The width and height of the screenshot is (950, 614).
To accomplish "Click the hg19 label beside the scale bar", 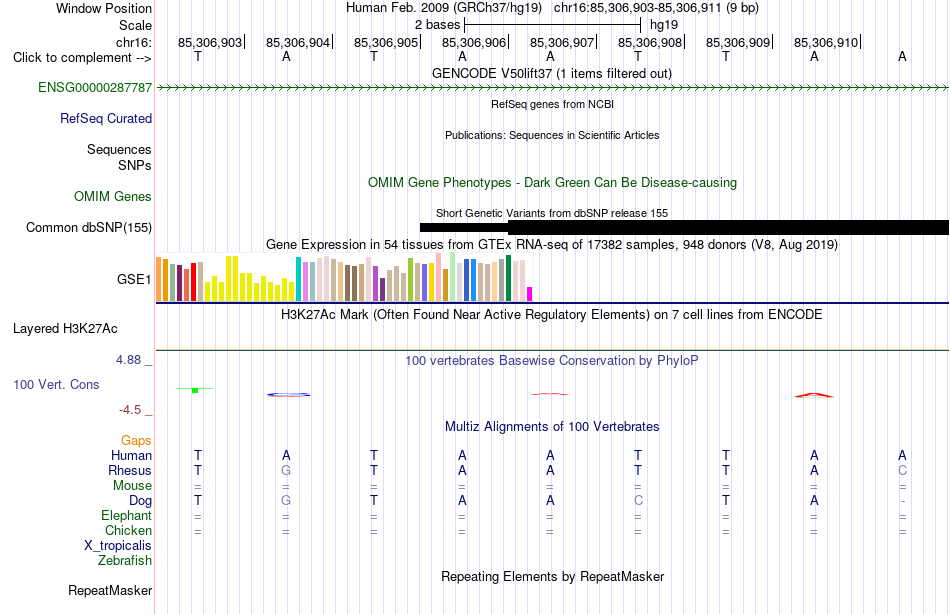I will click(663, 25).
